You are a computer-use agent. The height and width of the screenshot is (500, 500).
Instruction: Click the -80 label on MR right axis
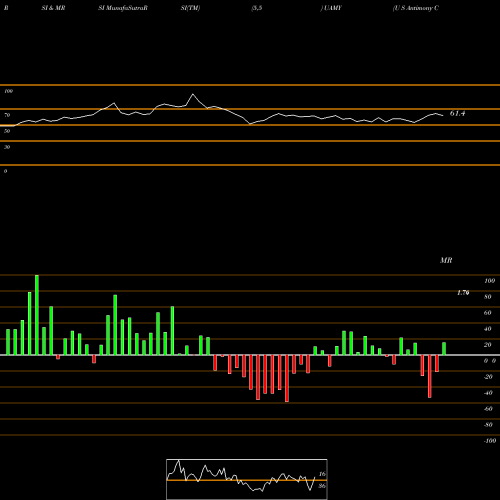click(488, 425)
